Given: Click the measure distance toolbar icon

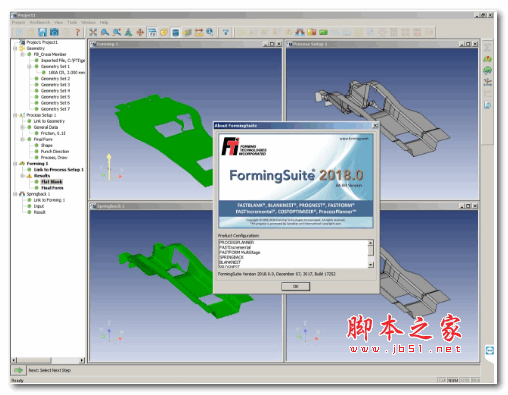Looking at the screenshot, I should pyautogui.click(x=199, y=32).
